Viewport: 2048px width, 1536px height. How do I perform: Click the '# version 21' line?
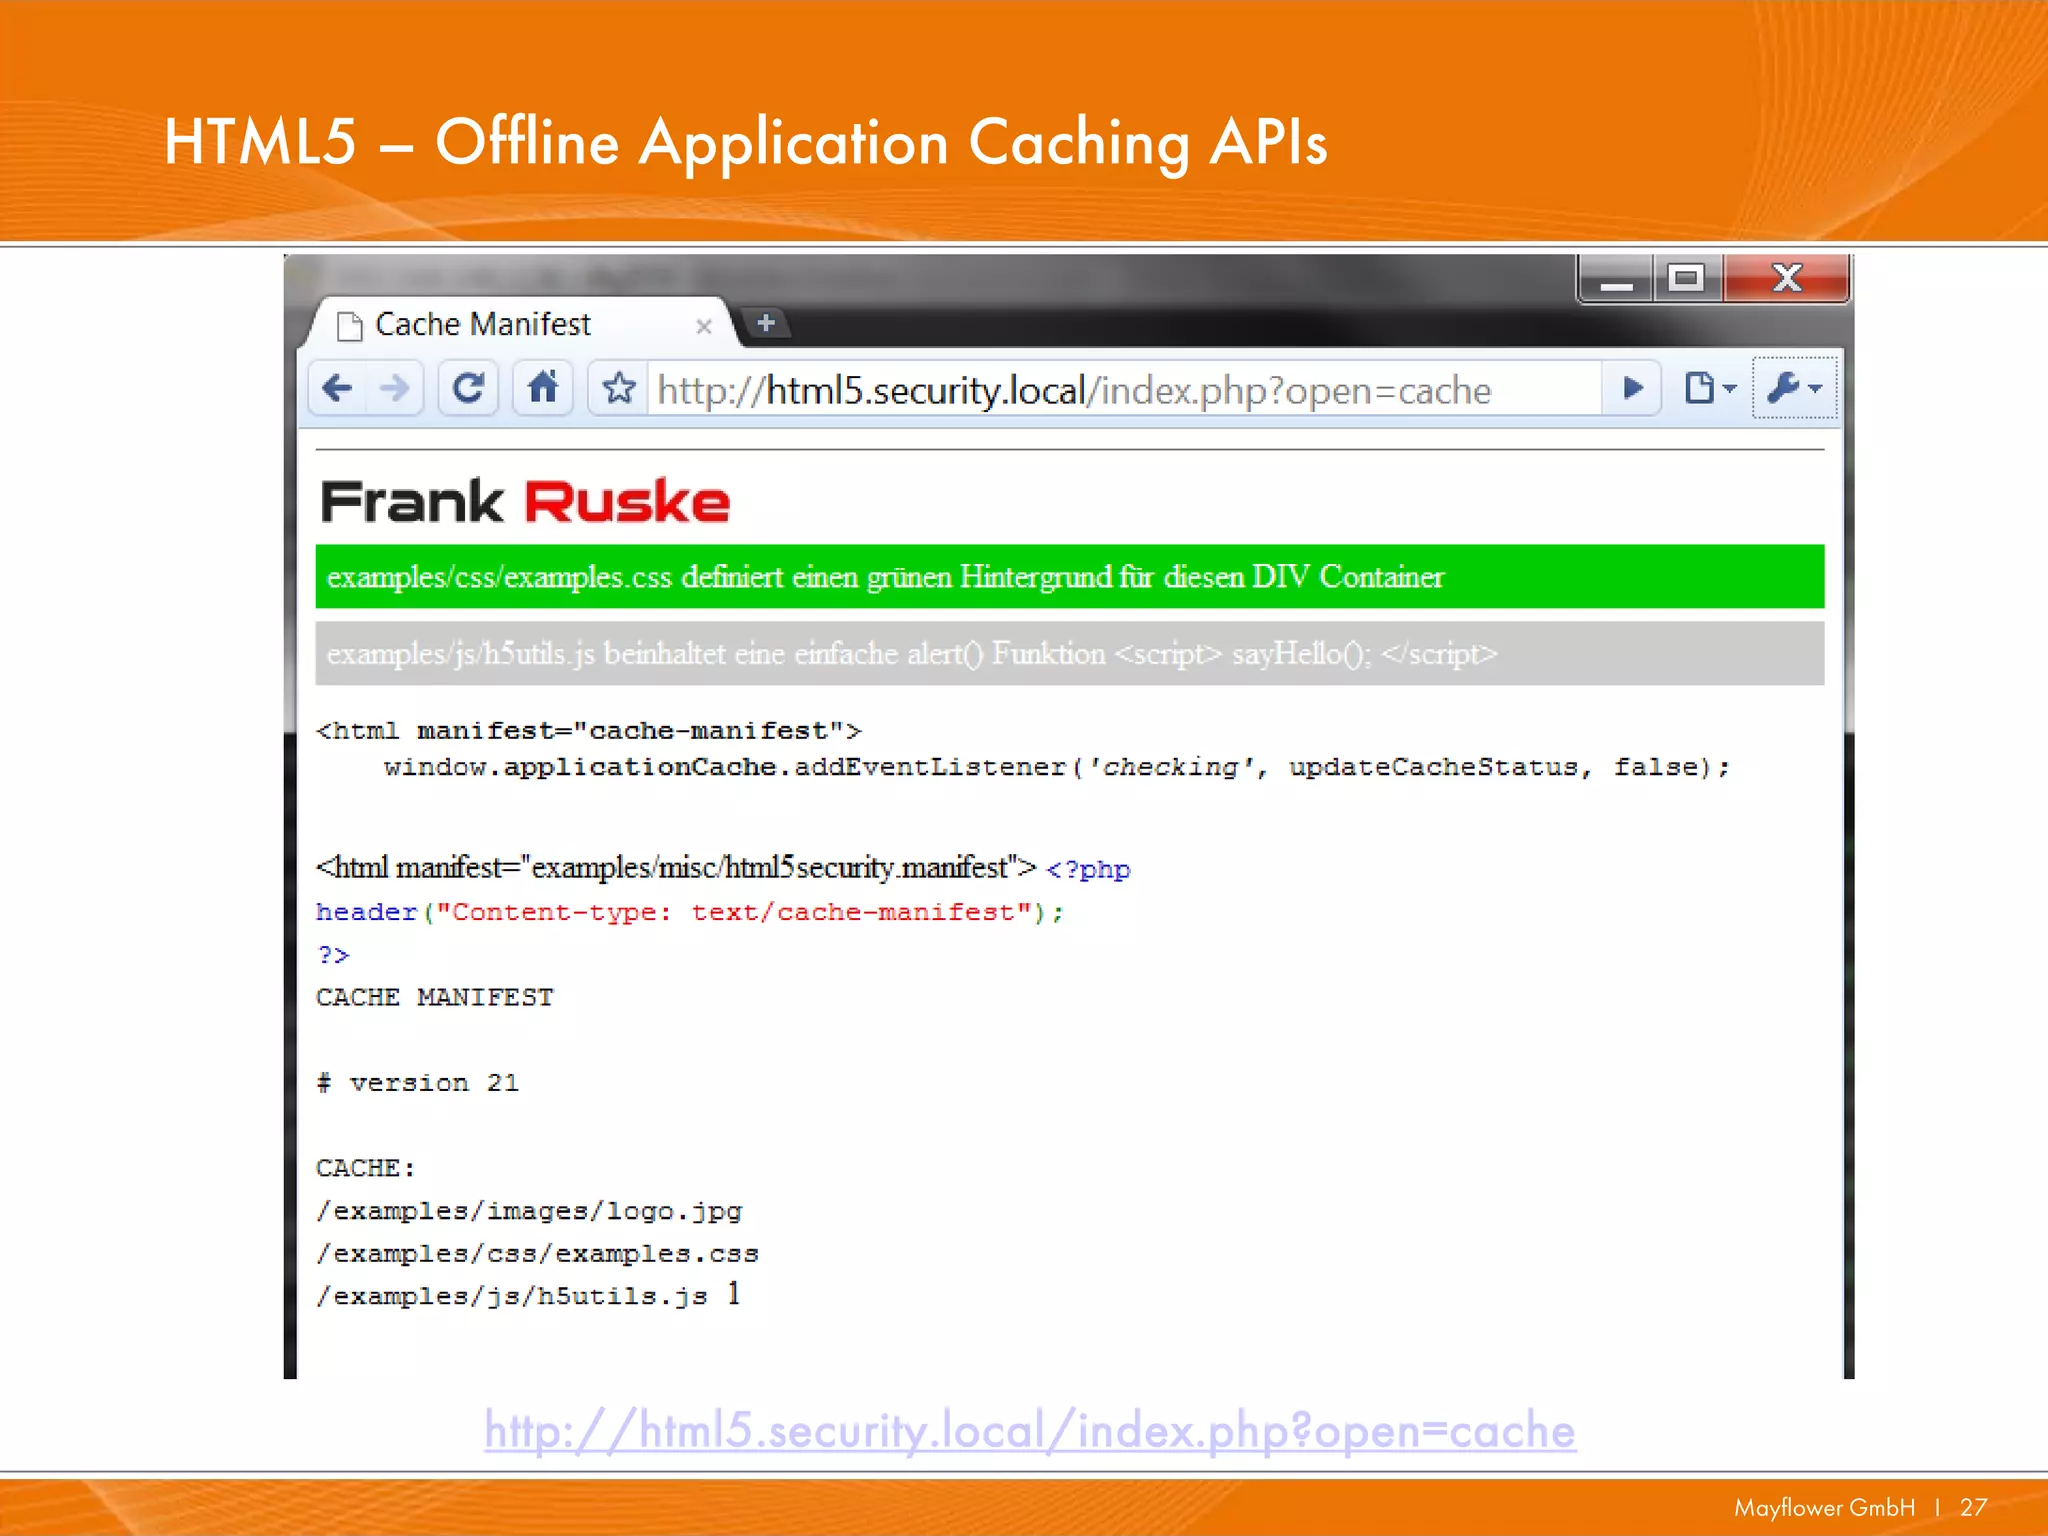418,1083
